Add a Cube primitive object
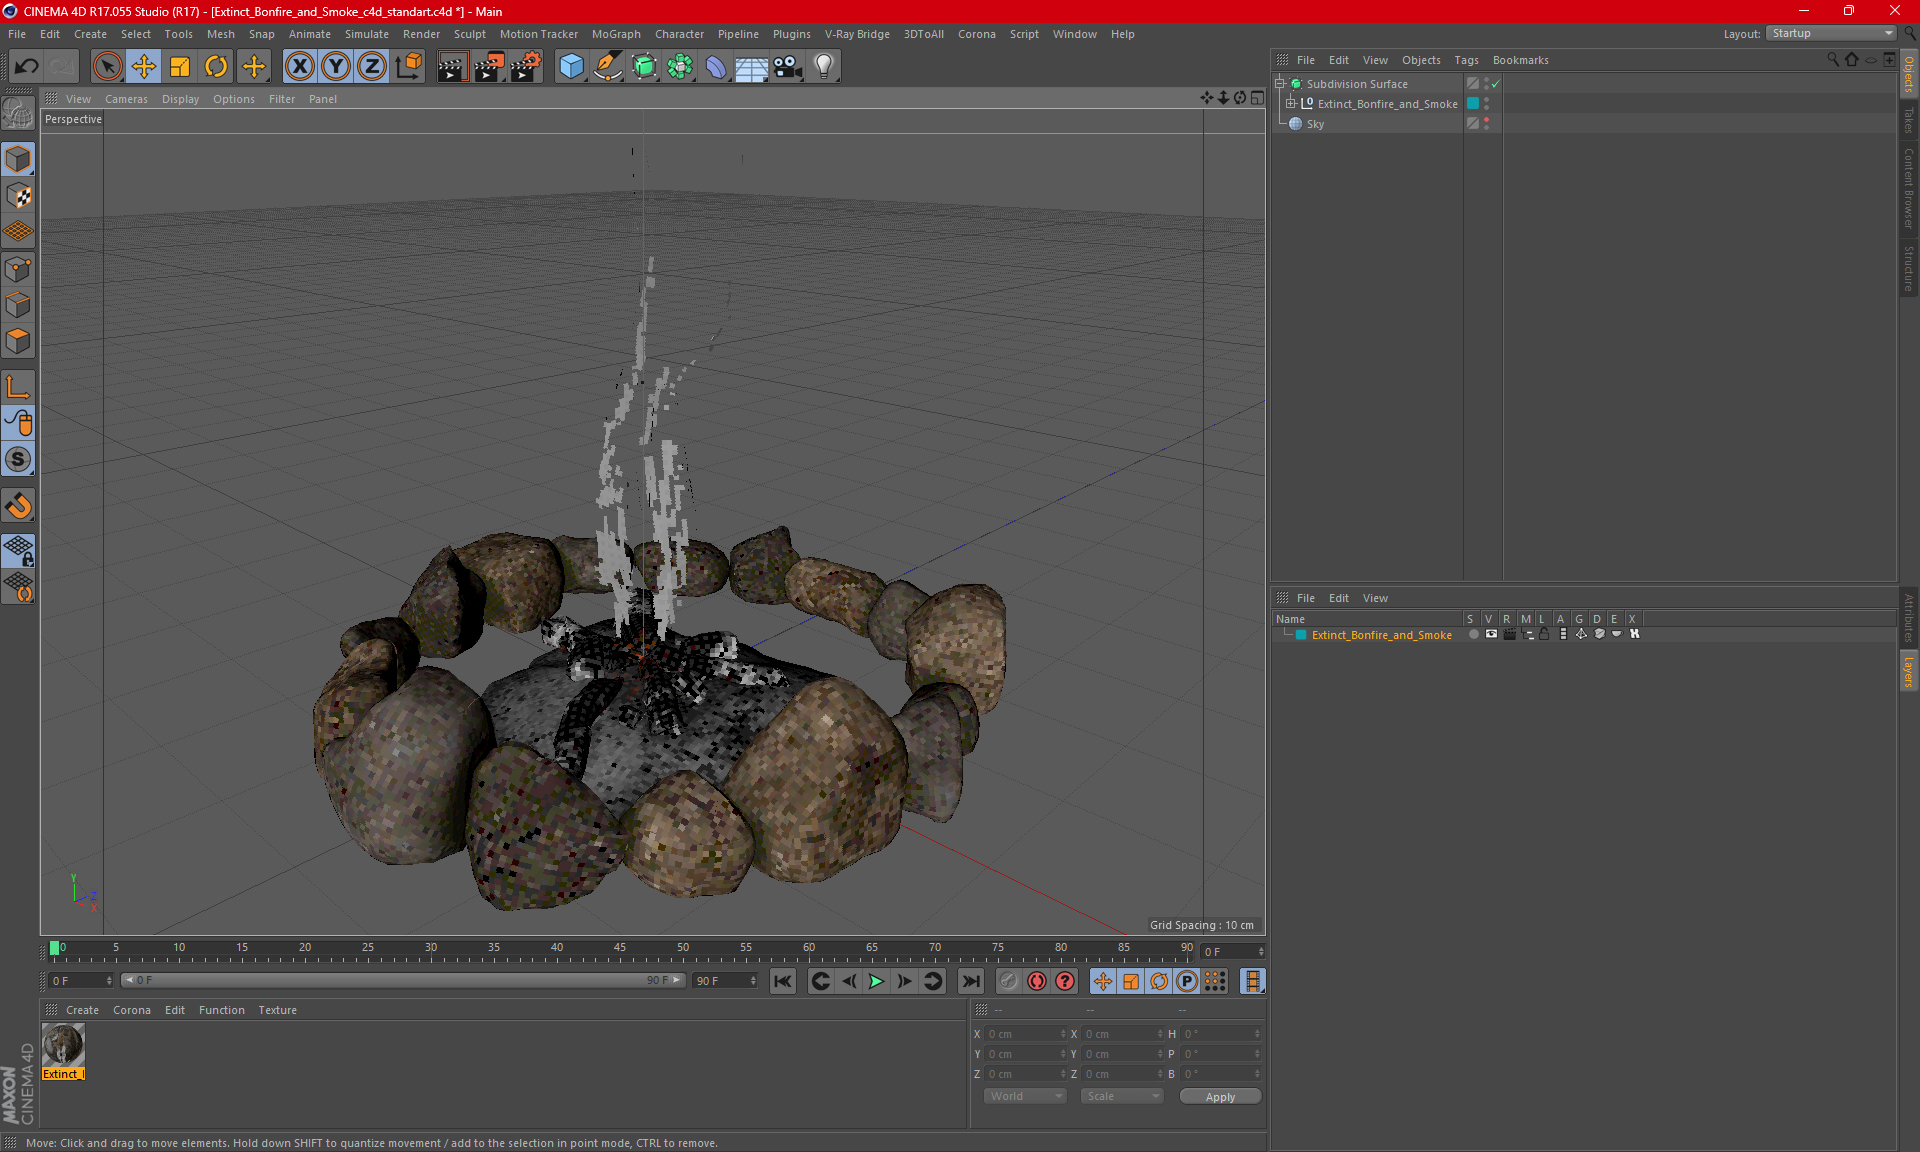The height and width of the screenshot is (1152, 1920). pos(571,66)
